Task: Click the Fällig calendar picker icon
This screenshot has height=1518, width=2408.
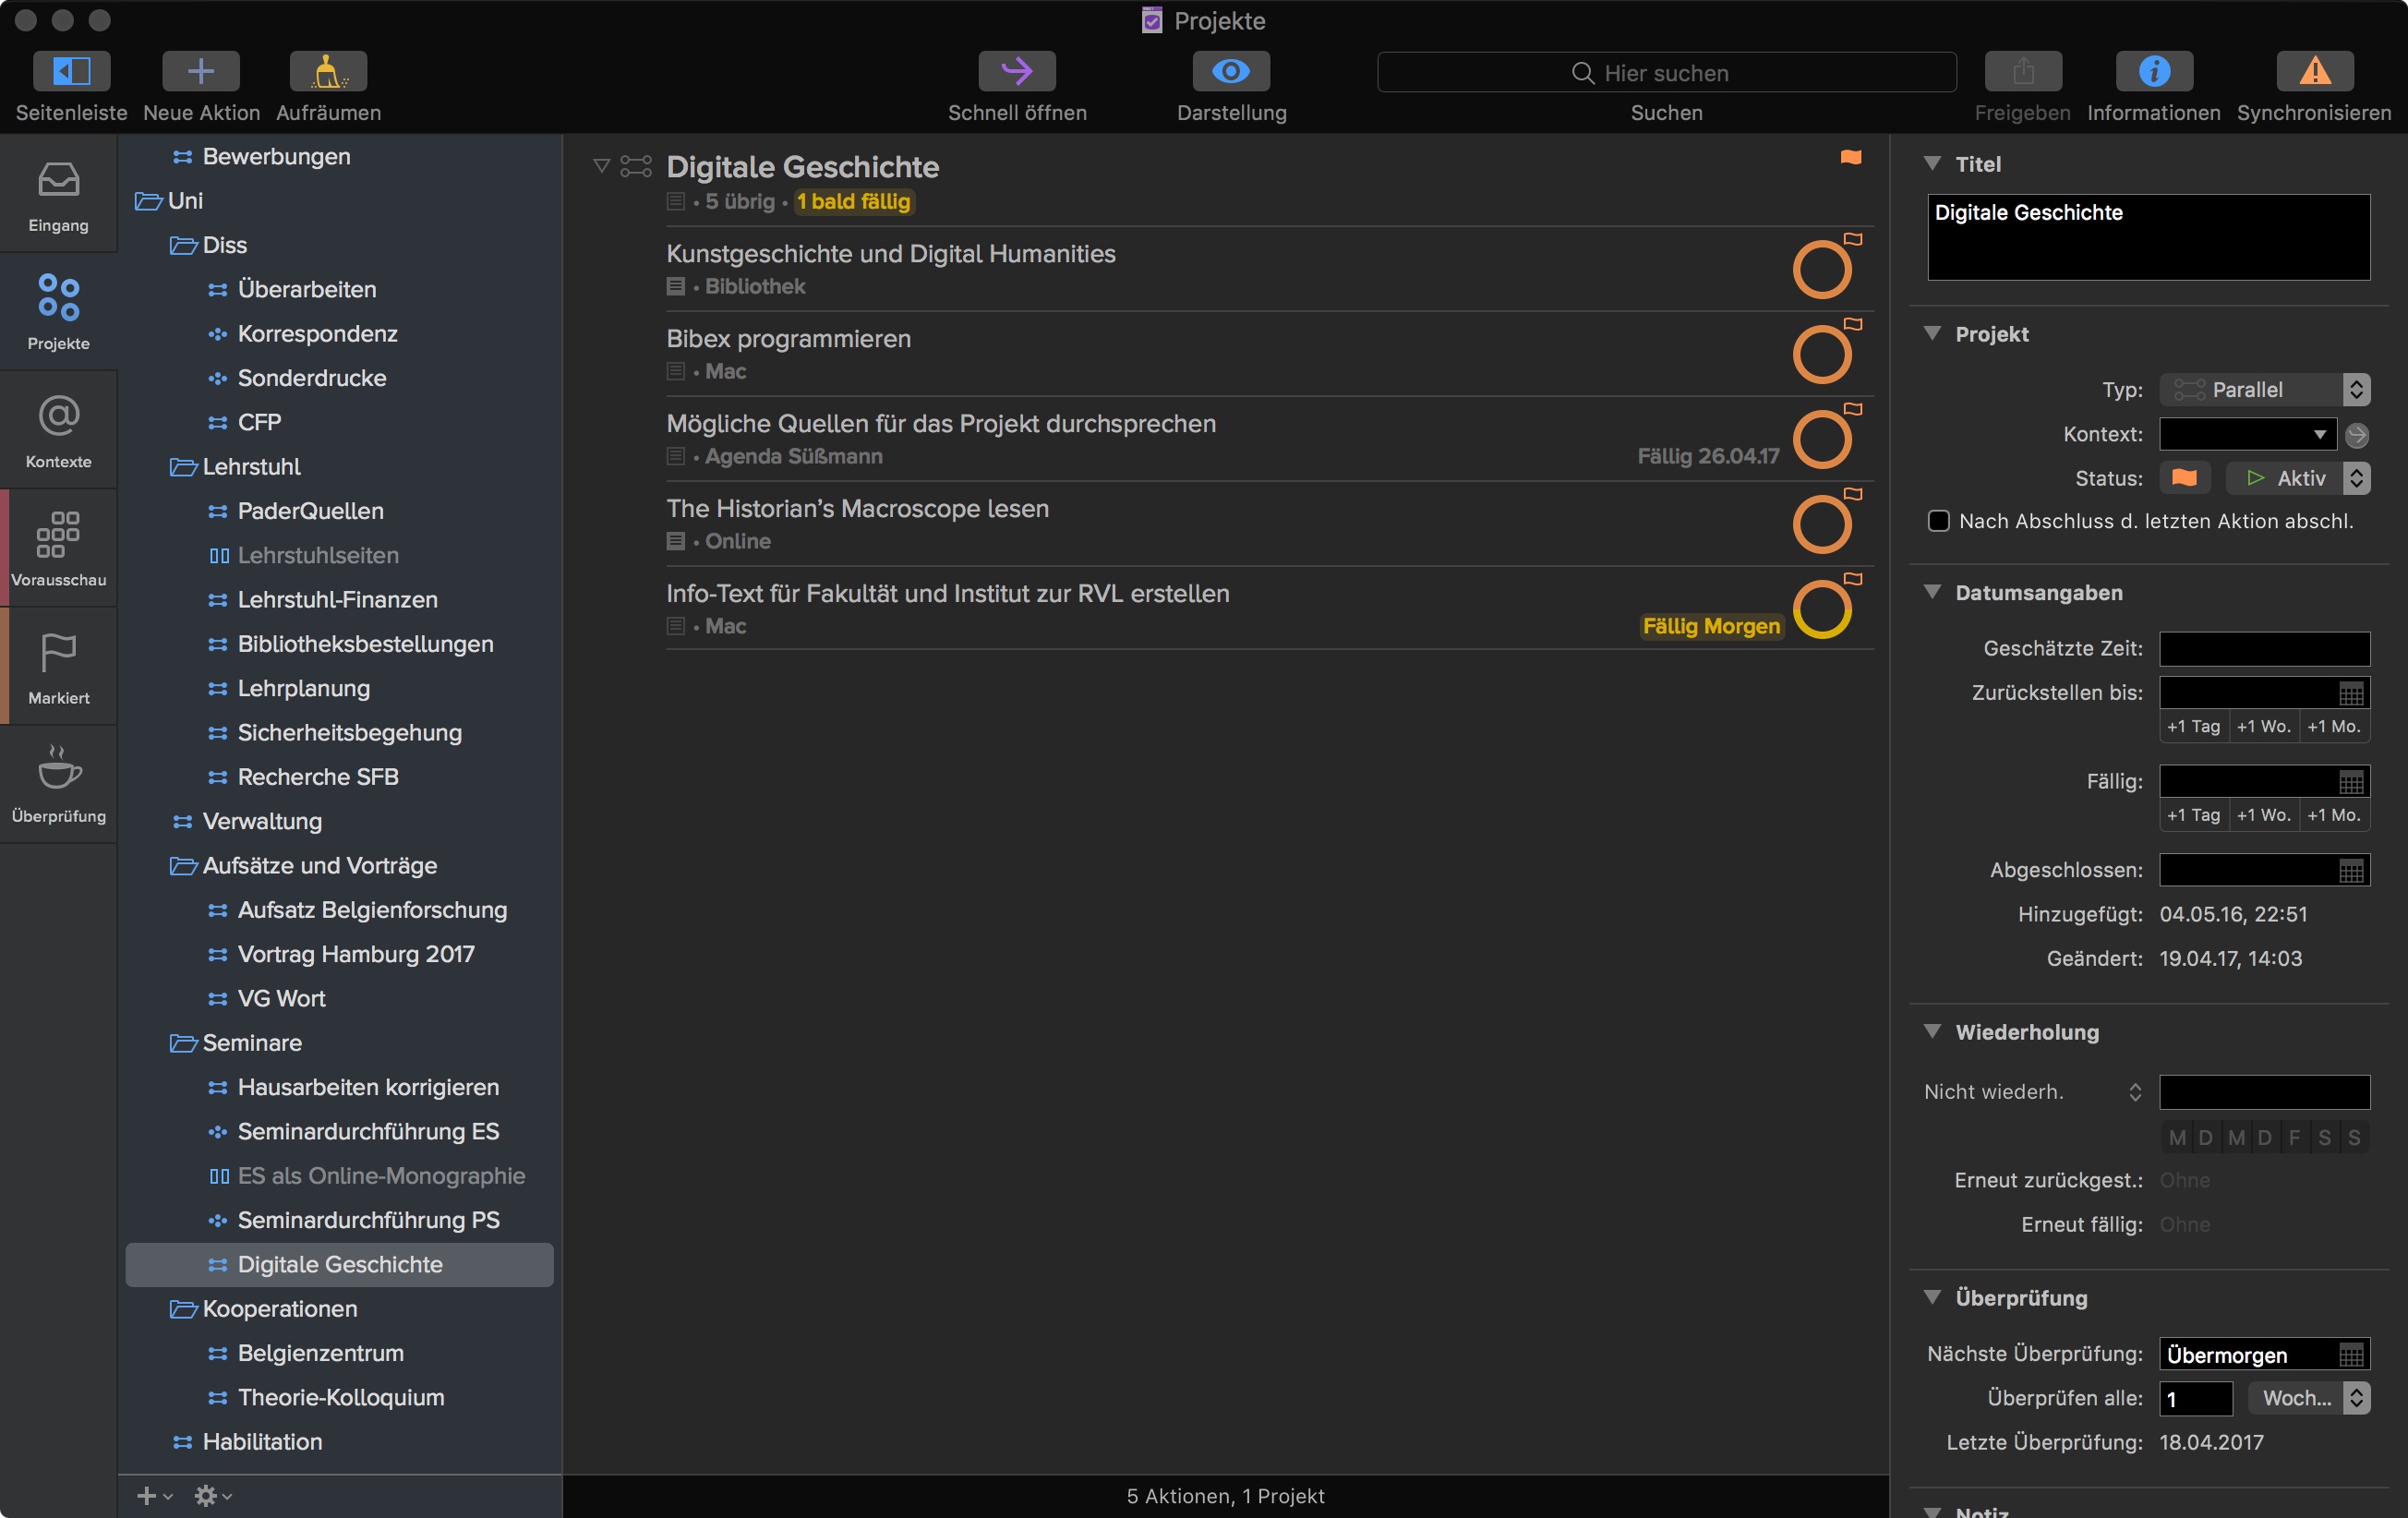Action: 2351,782
